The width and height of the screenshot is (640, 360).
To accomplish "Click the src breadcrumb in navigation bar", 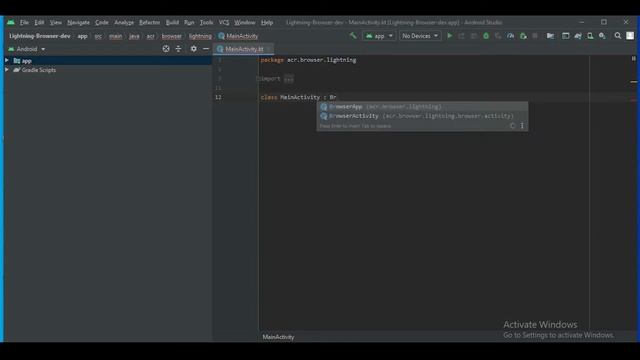I will (98, 36).
